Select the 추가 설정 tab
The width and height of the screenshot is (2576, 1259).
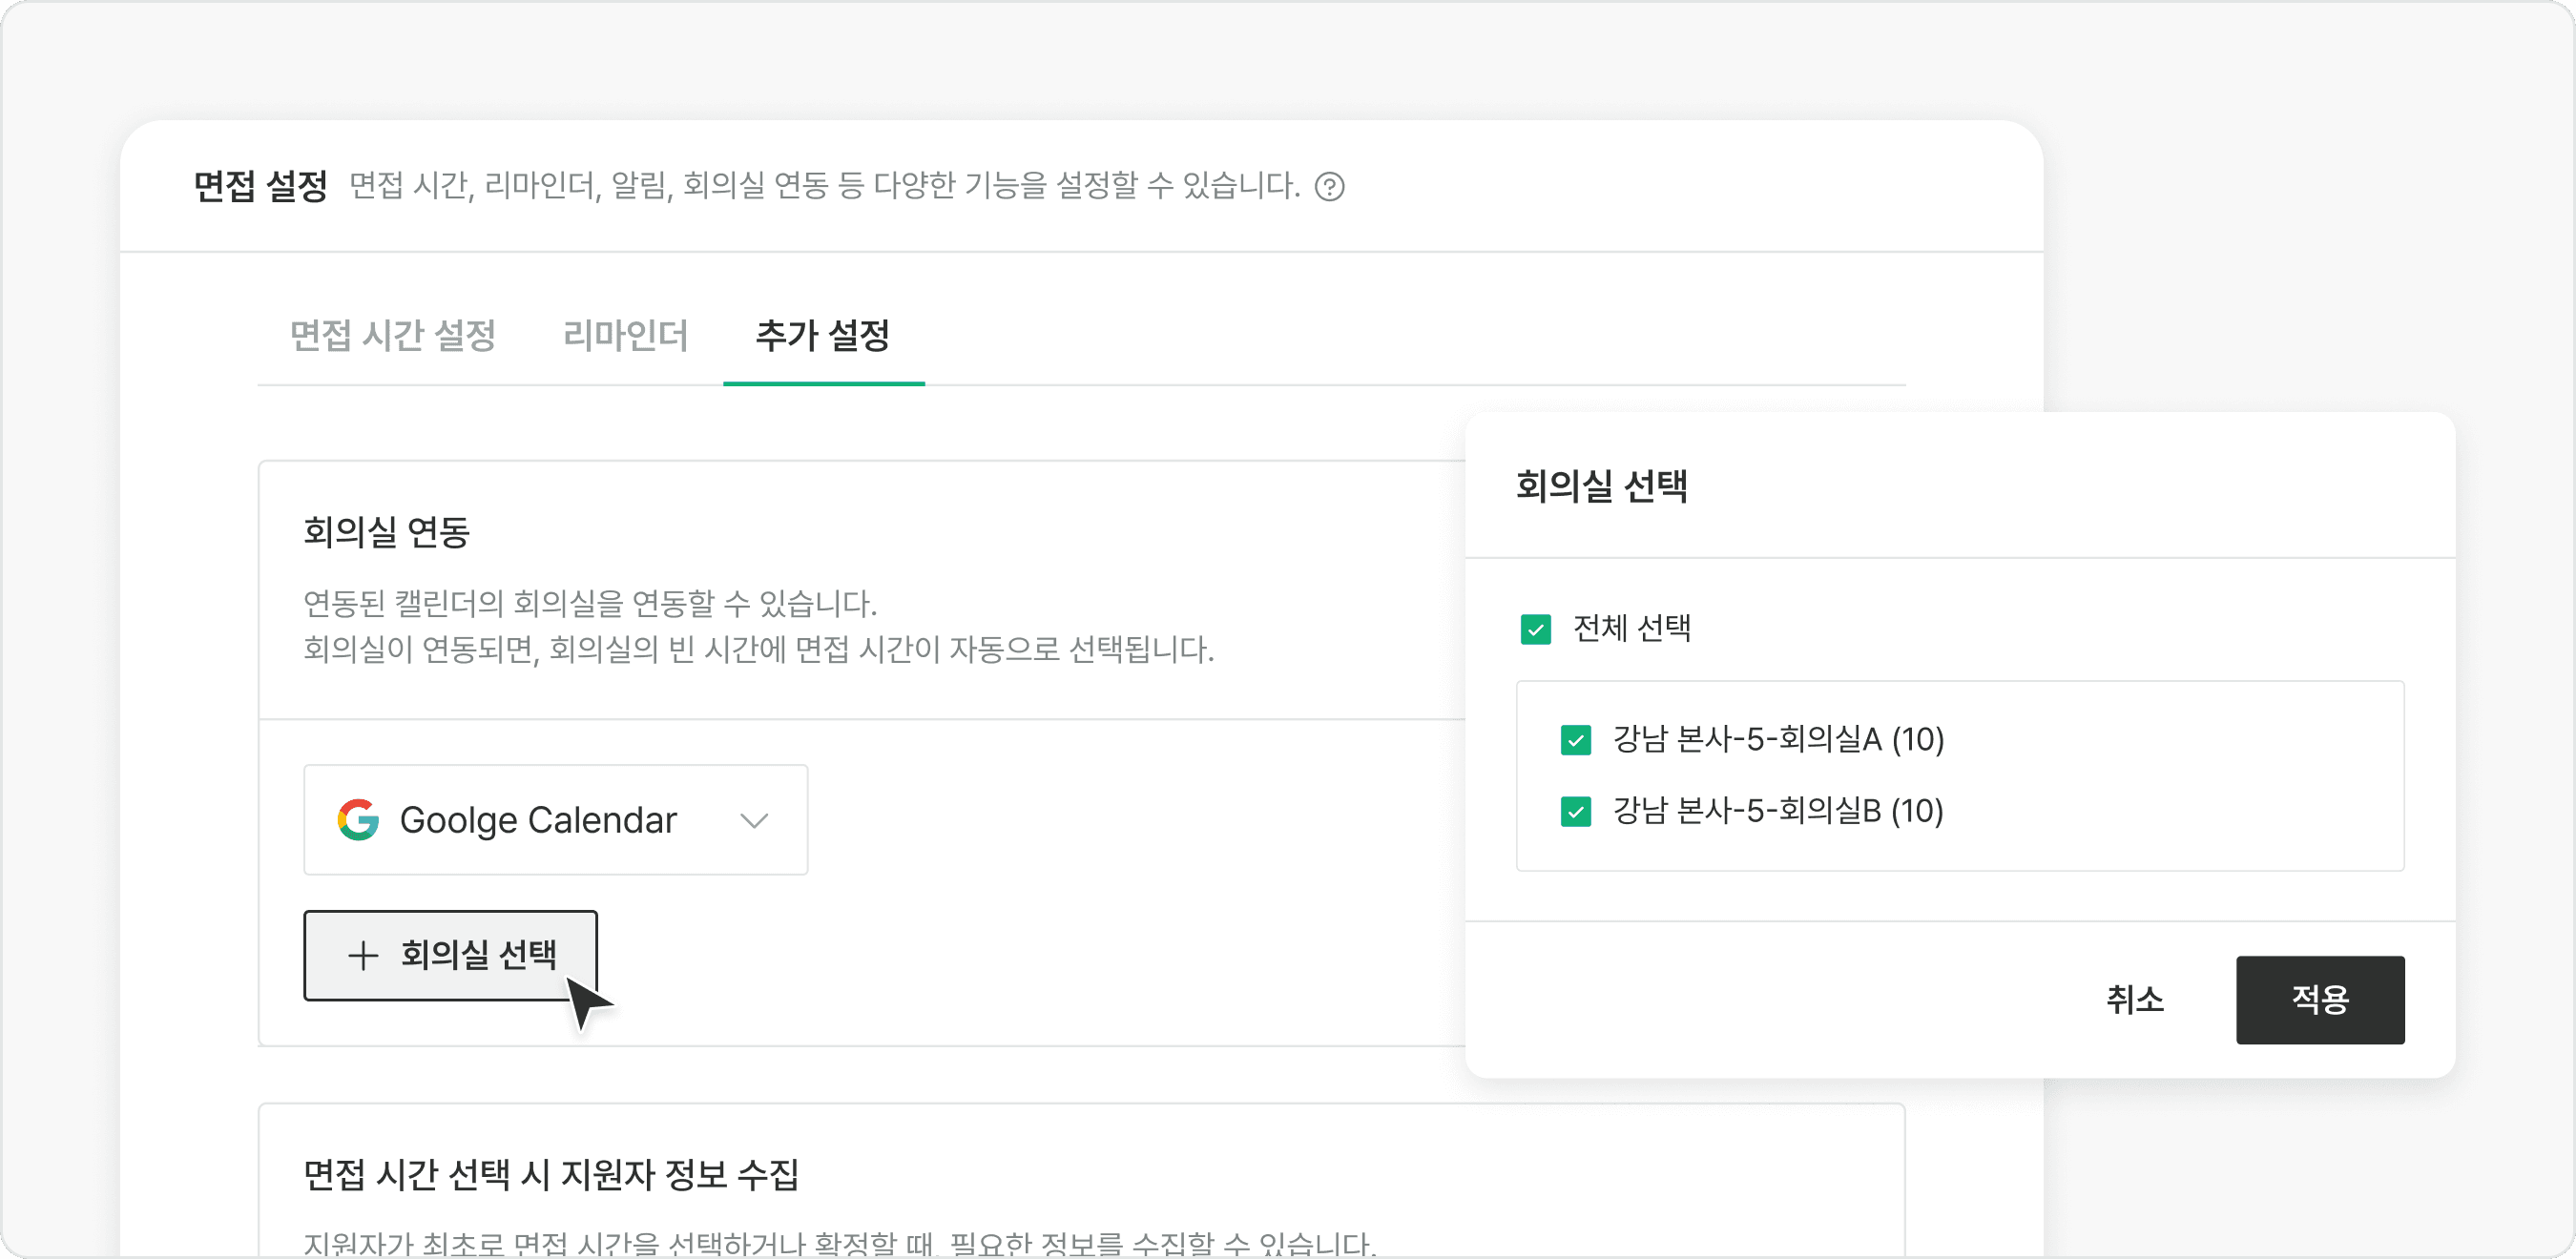point(823,337)
